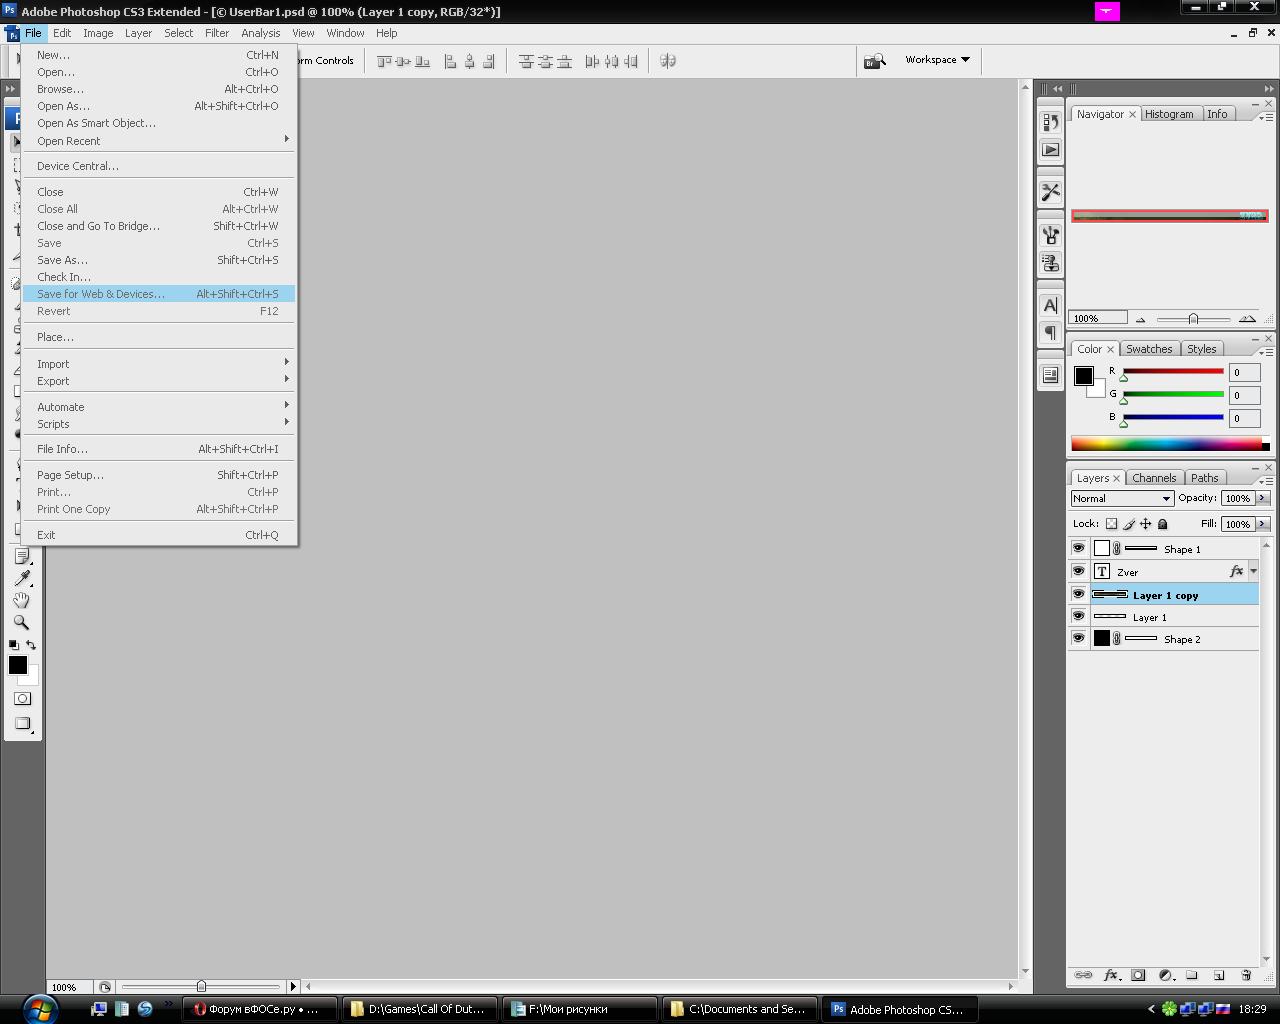Open the Workspace dropdown
The image size is (1280, 1024).
(937, 60)
